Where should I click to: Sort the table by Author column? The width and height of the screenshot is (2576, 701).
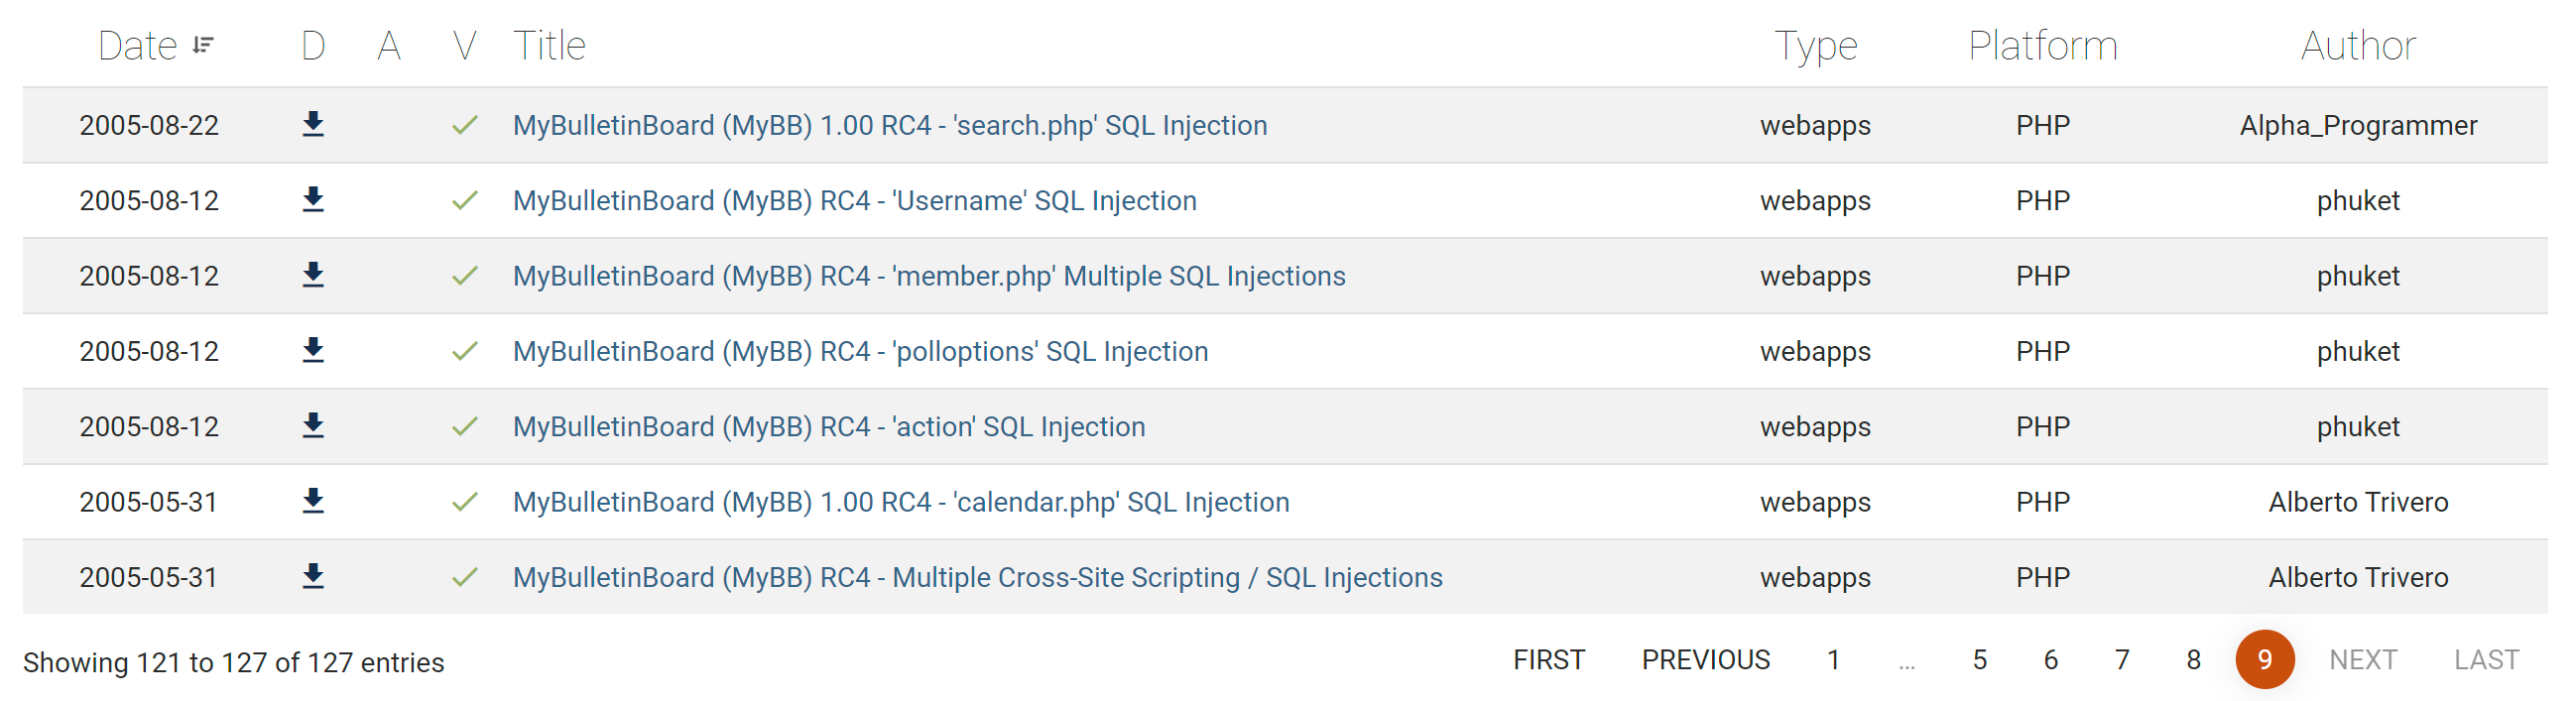pos(2357,46)
